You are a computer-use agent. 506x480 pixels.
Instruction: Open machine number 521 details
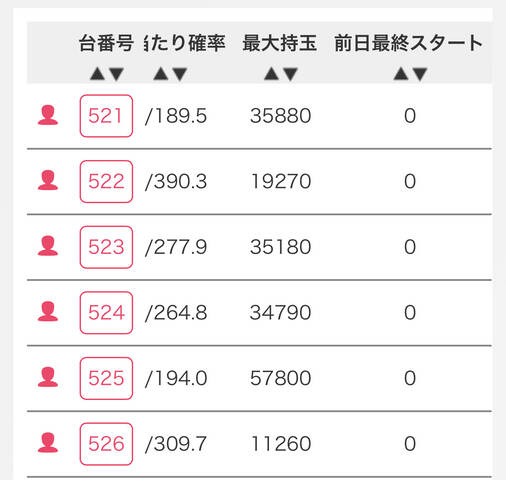coord(106,116)
